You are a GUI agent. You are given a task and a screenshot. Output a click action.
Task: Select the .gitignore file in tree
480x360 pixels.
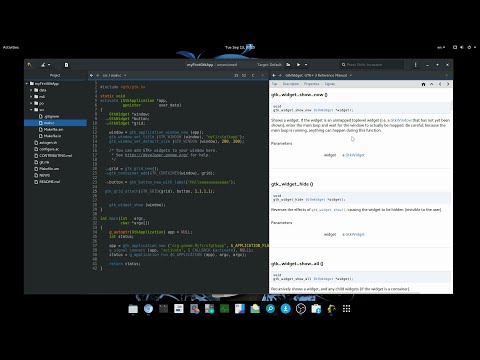pos(49,116)
